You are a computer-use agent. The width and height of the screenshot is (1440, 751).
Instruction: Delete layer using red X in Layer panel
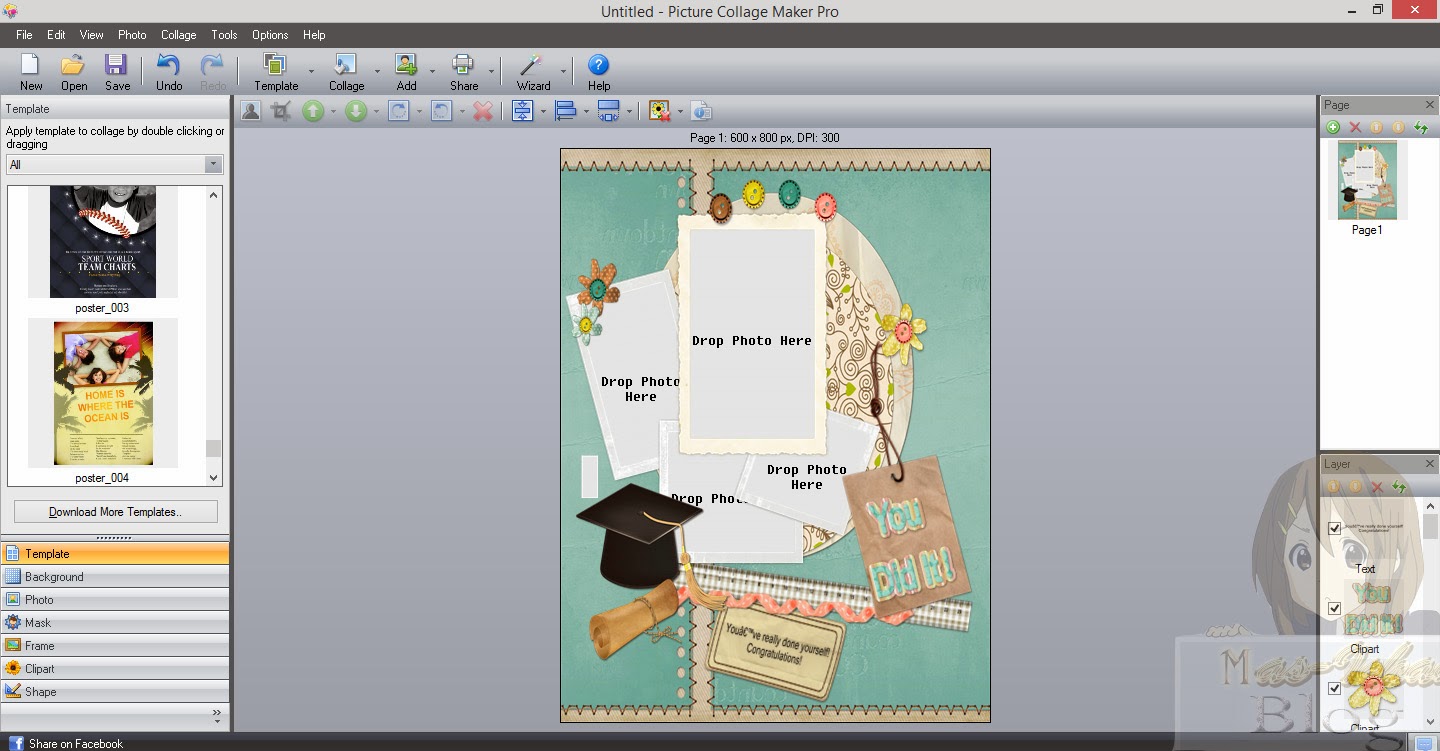click(x=1377, y=487)
